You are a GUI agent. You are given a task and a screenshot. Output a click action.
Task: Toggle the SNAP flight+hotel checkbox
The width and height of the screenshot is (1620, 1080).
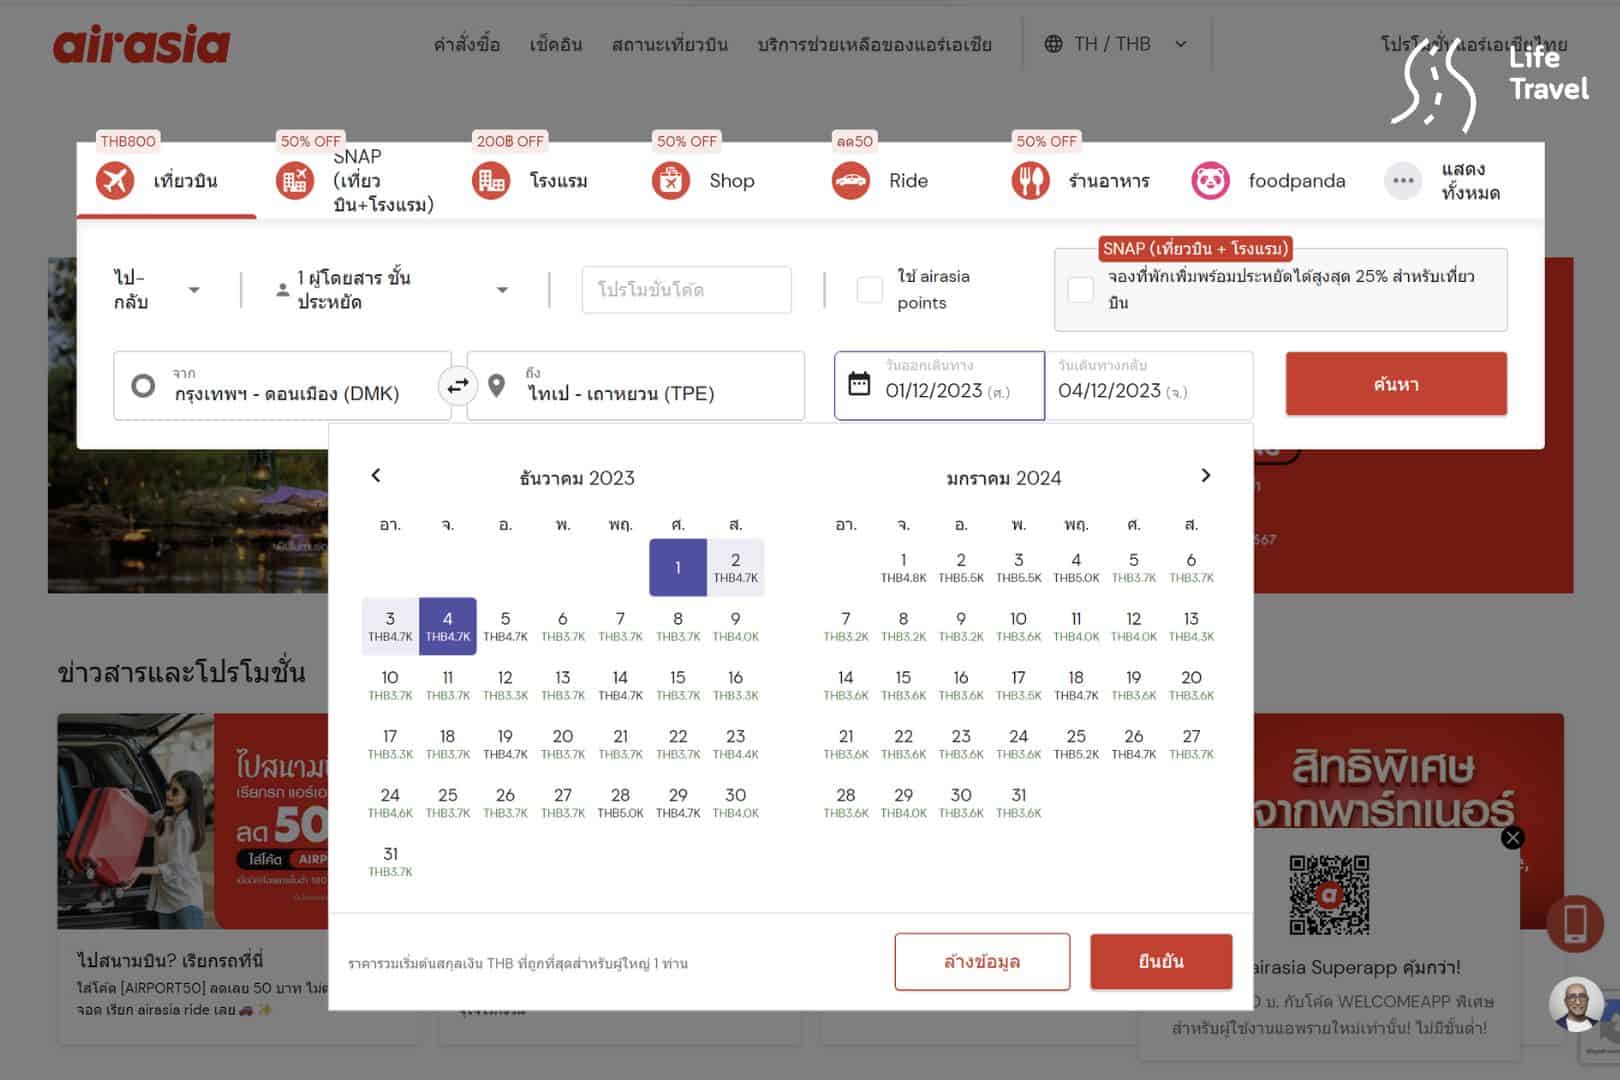(x=1081, y=290)
